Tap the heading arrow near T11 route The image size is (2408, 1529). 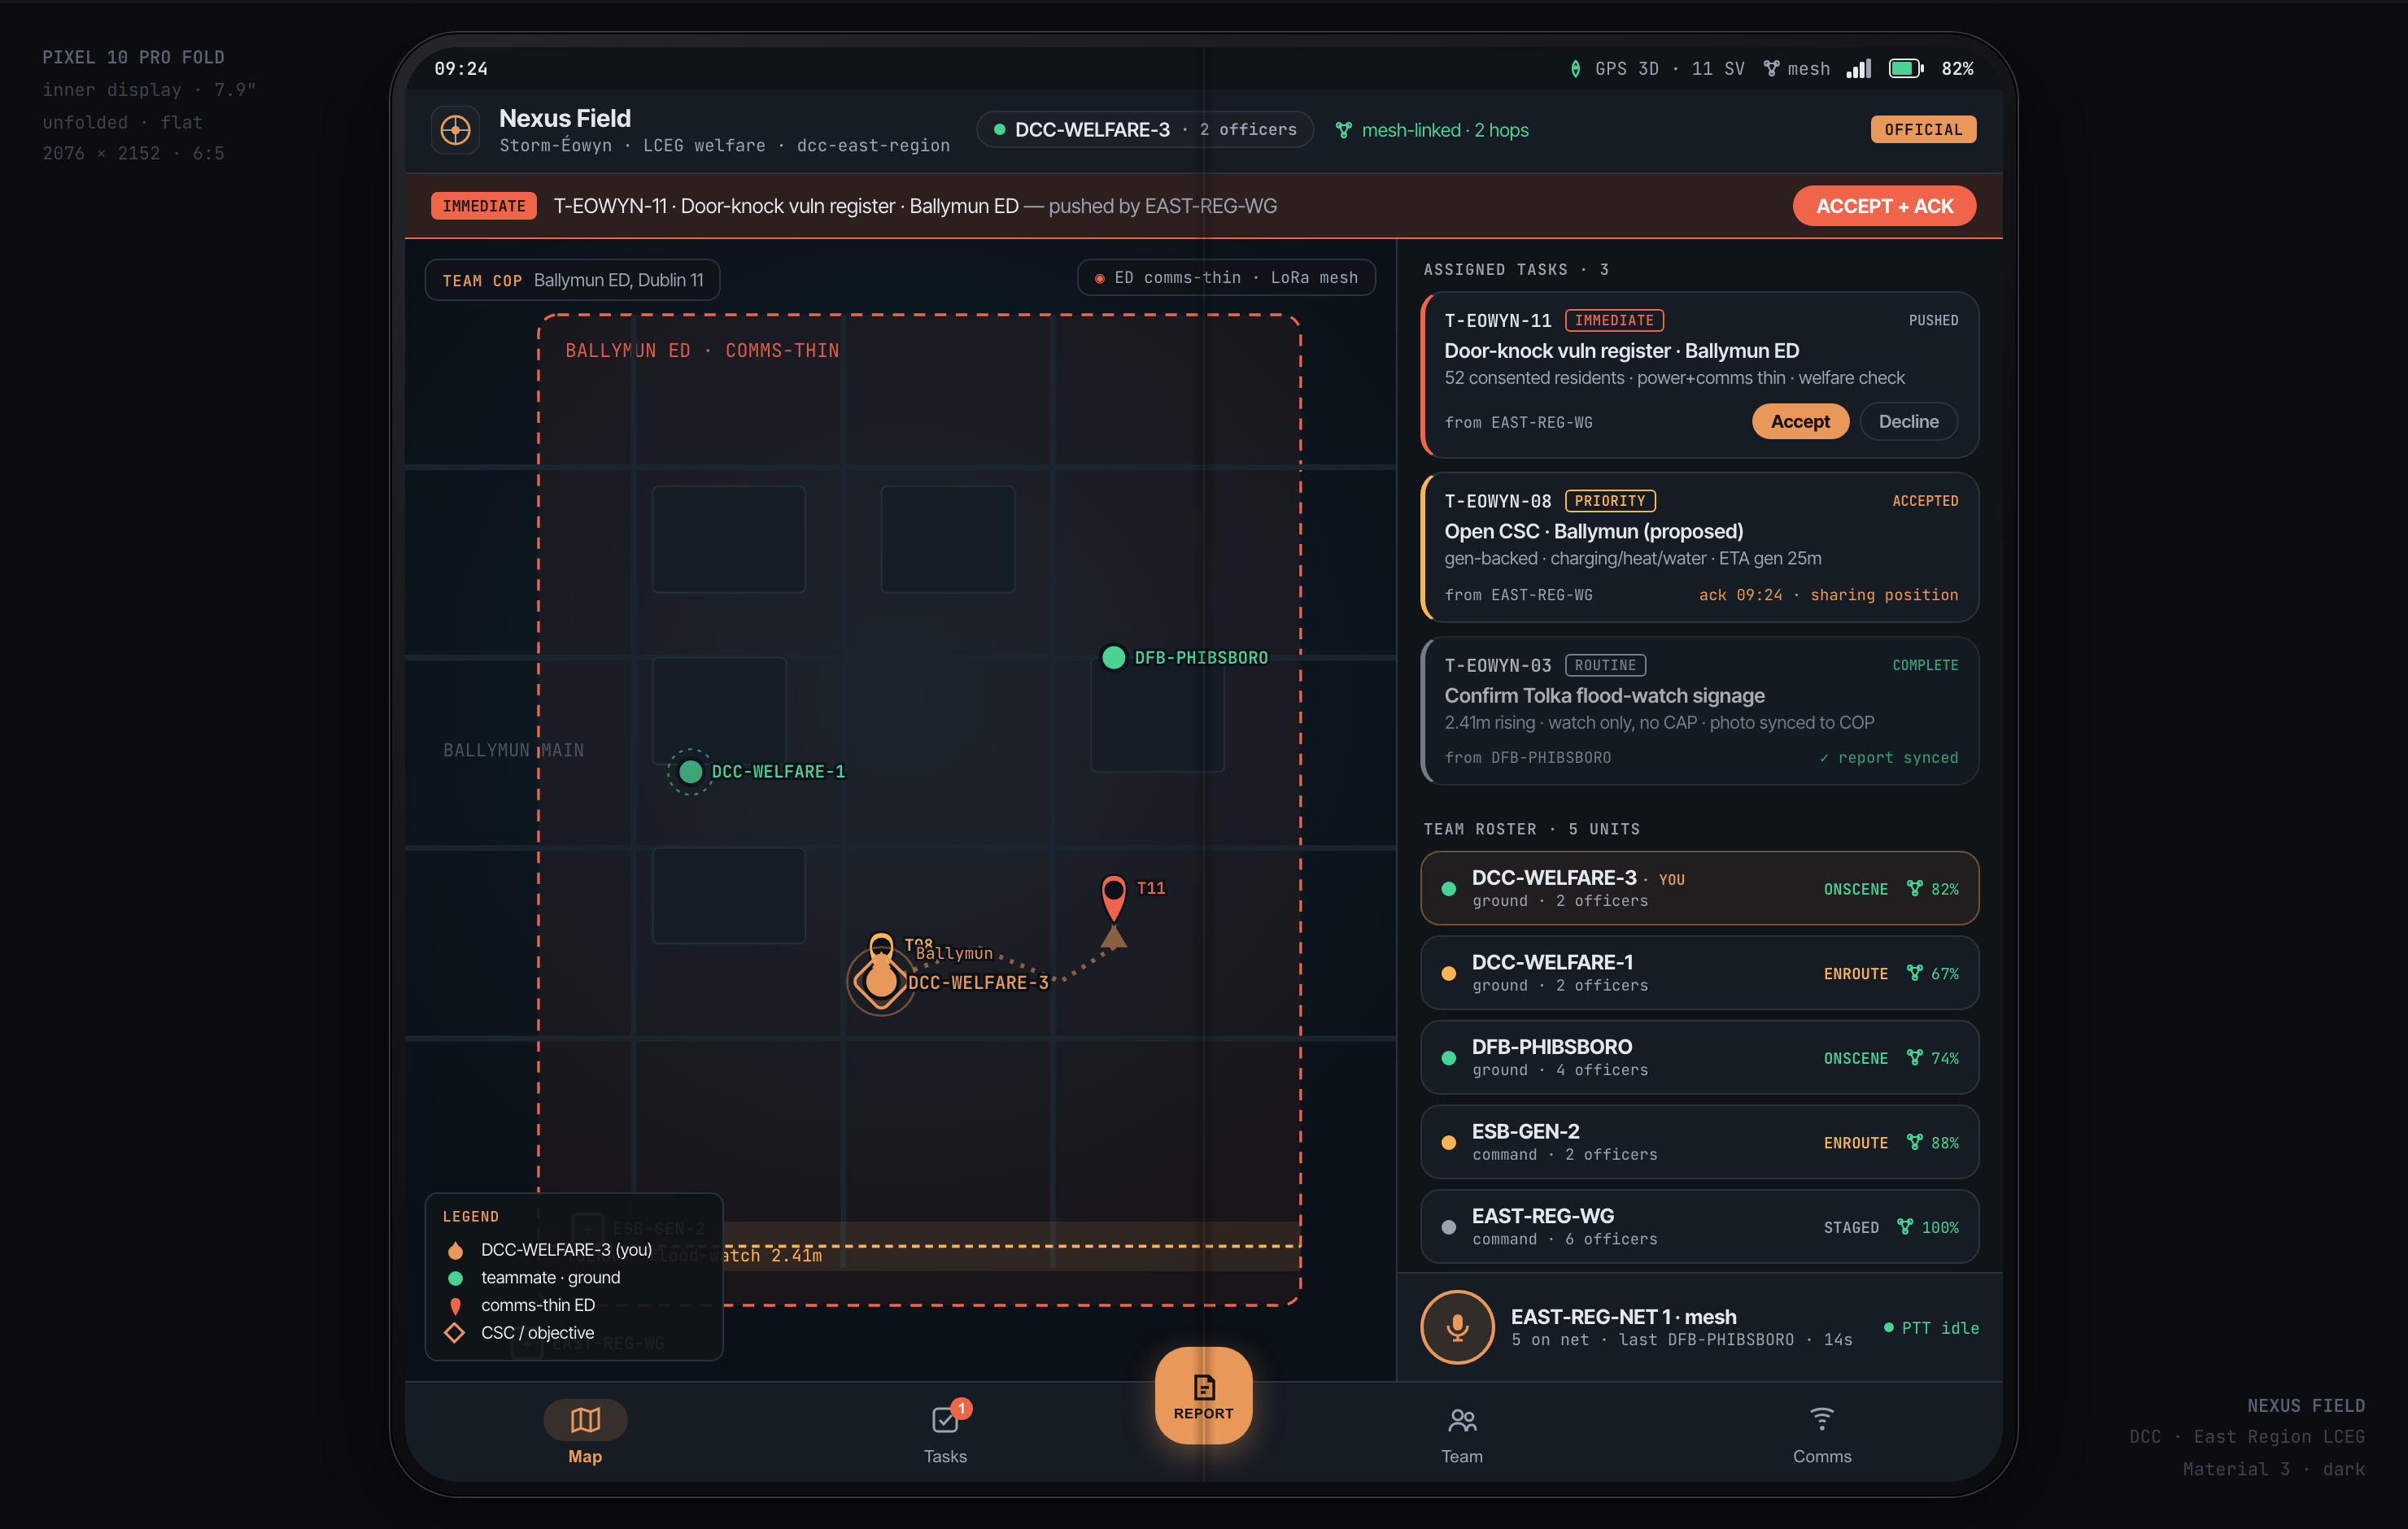tap(1113, 938)
